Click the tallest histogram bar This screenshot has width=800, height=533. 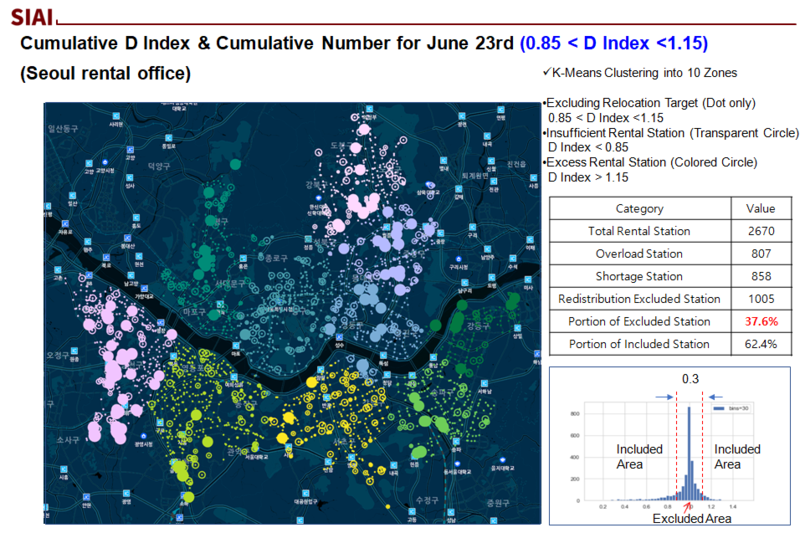pos(689,452)
